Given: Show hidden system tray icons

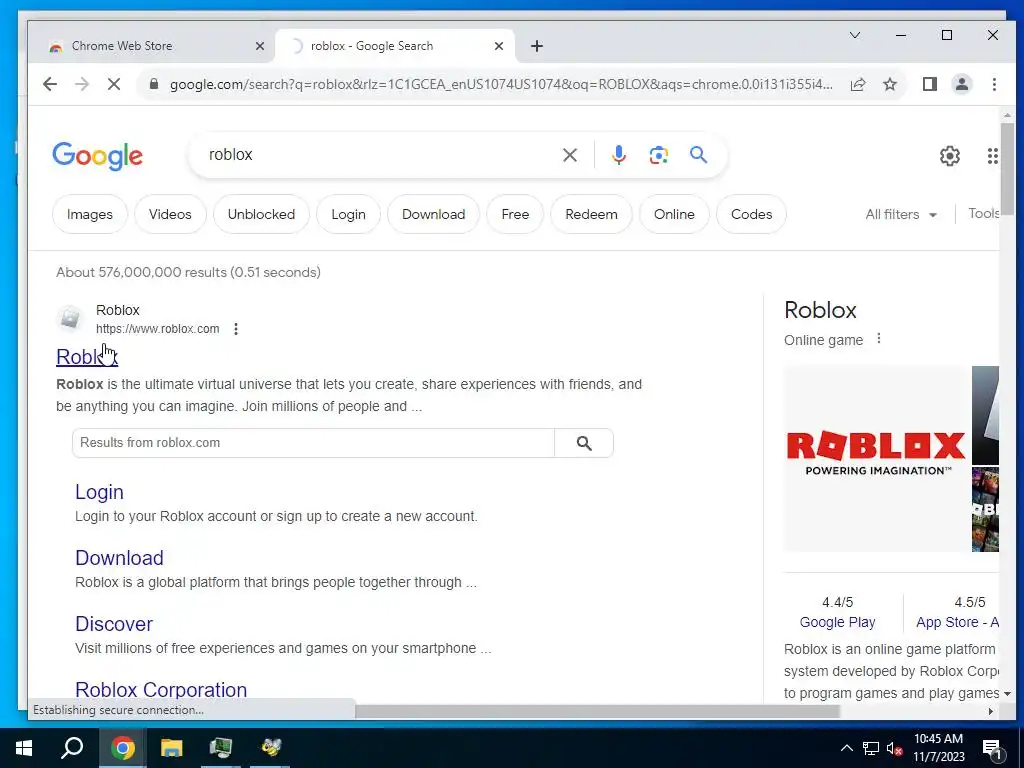Looking at the screenshot, I should coord(846,748).
